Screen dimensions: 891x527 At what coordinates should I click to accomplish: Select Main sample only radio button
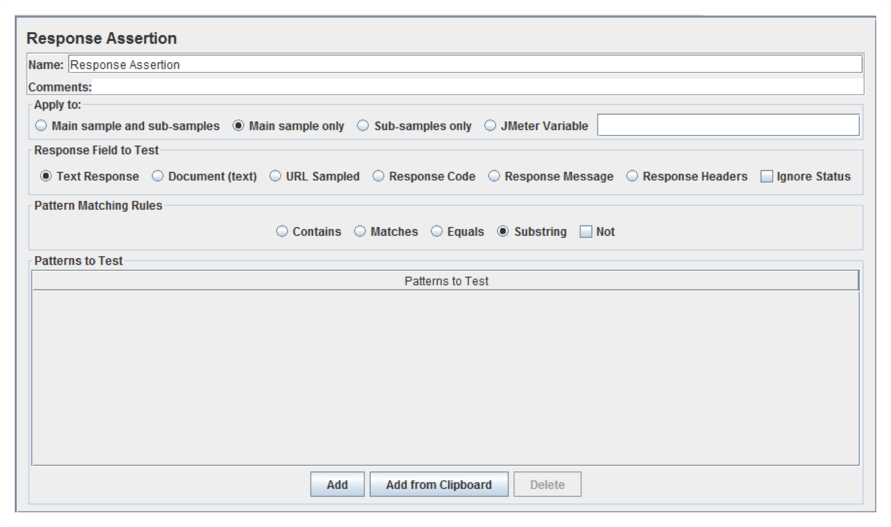pyautogui.click(x=238, y=126)
